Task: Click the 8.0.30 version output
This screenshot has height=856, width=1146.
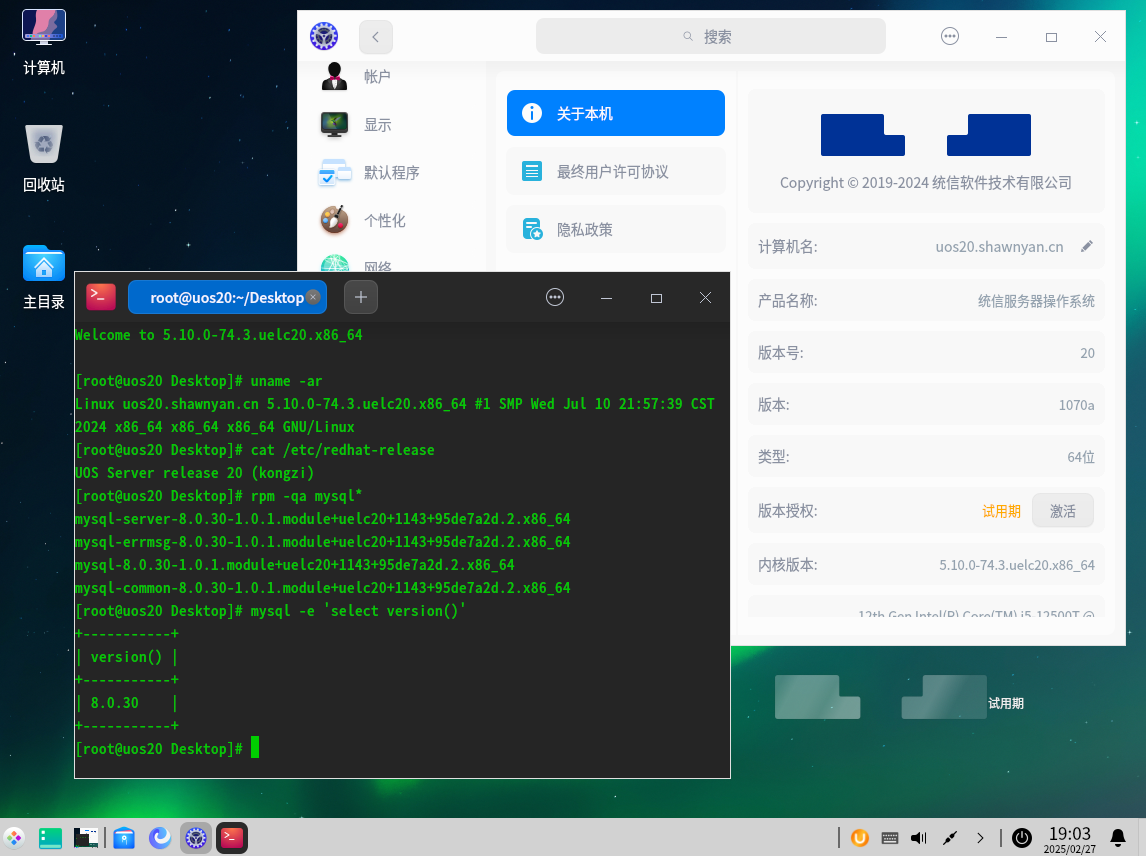Action: coord(115,702)
